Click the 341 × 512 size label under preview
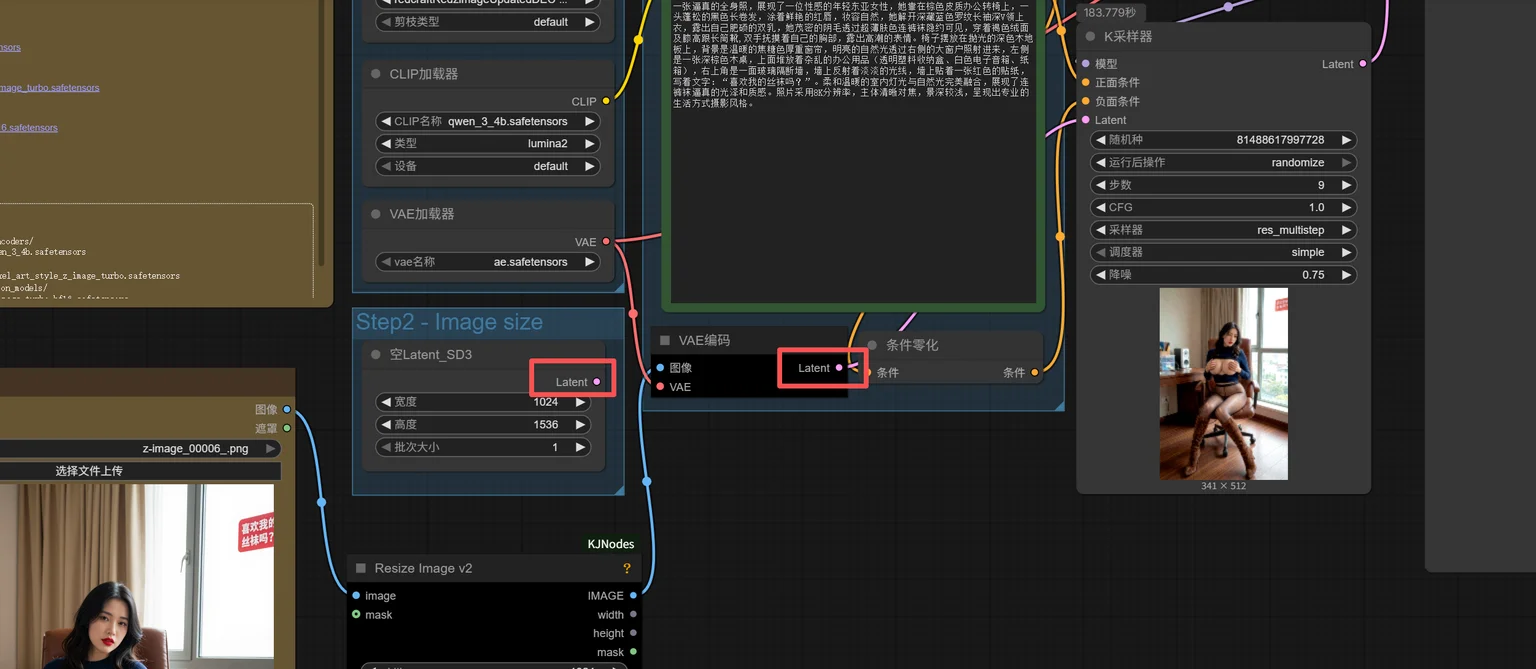This screenshot has height=669, width=1536. (1223, 486)
